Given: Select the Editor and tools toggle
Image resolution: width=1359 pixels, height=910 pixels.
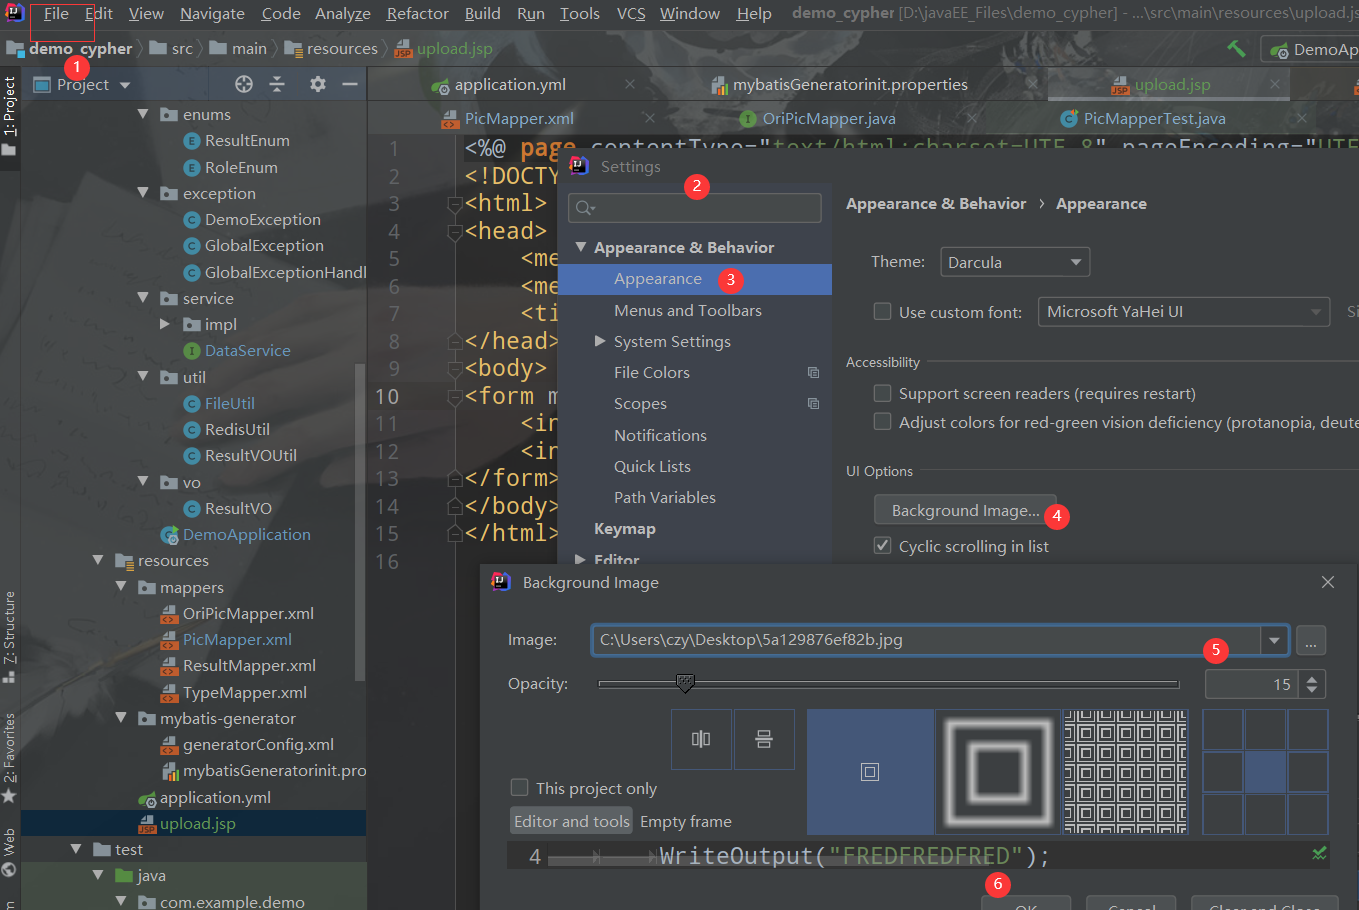Looking at the screenshot, I should [571, 821].
